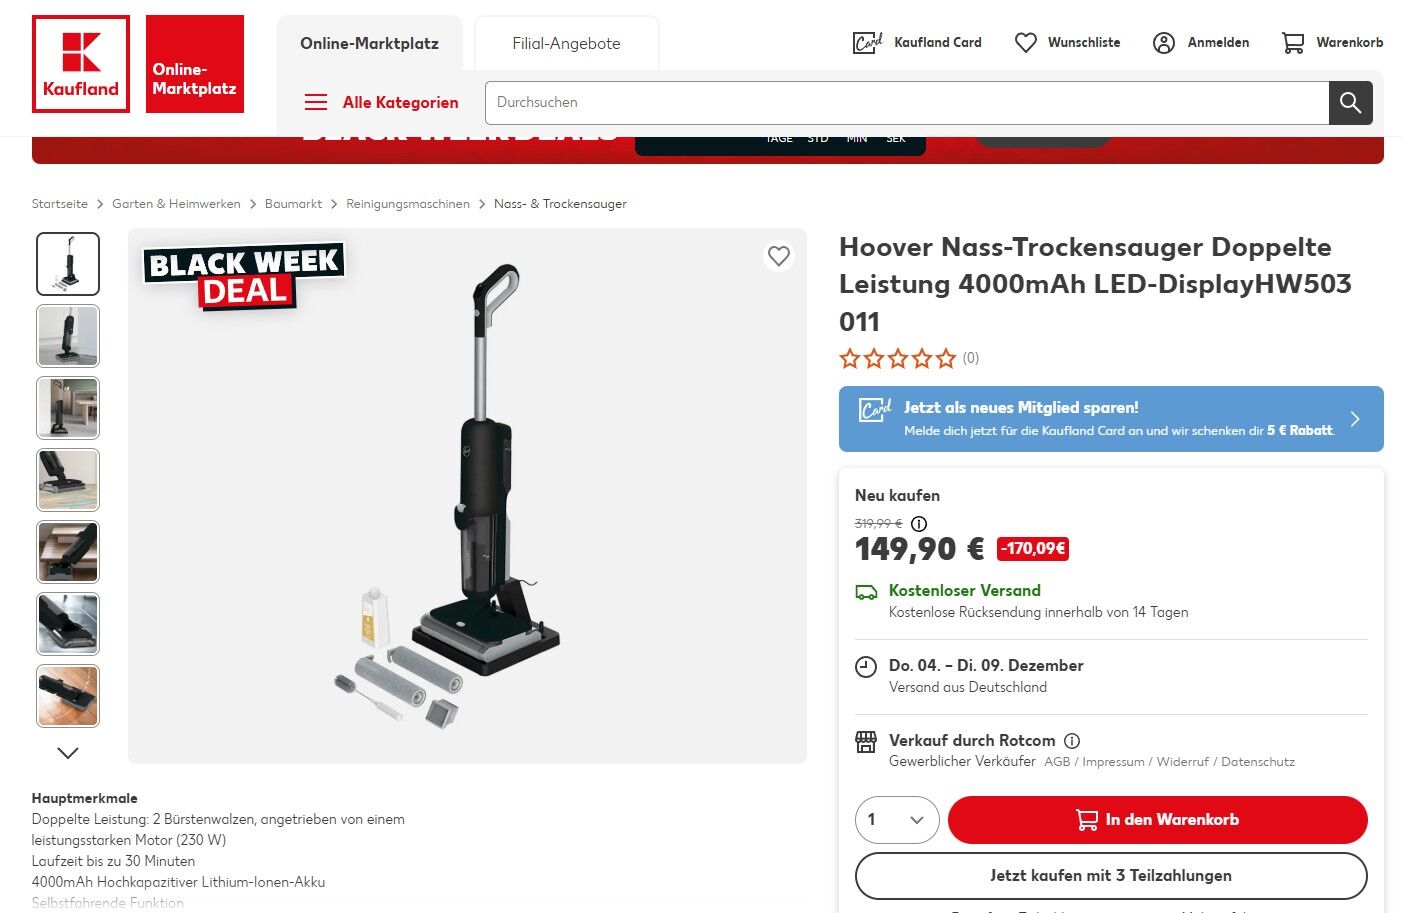Click the info icon next to Rotcom
Screen dimensions: 1402x913
1072,741
